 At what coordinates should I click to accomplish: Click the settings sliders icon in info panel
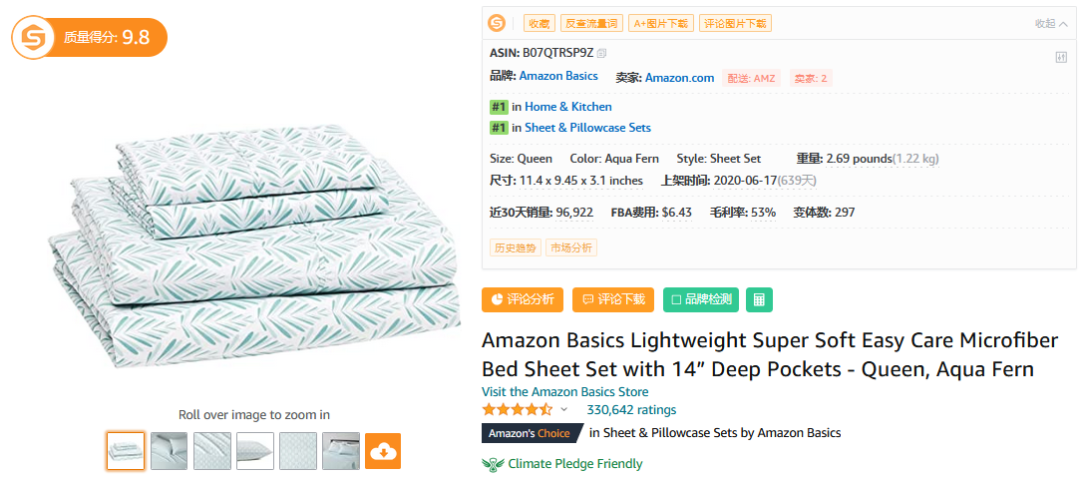coord(1061,57)
